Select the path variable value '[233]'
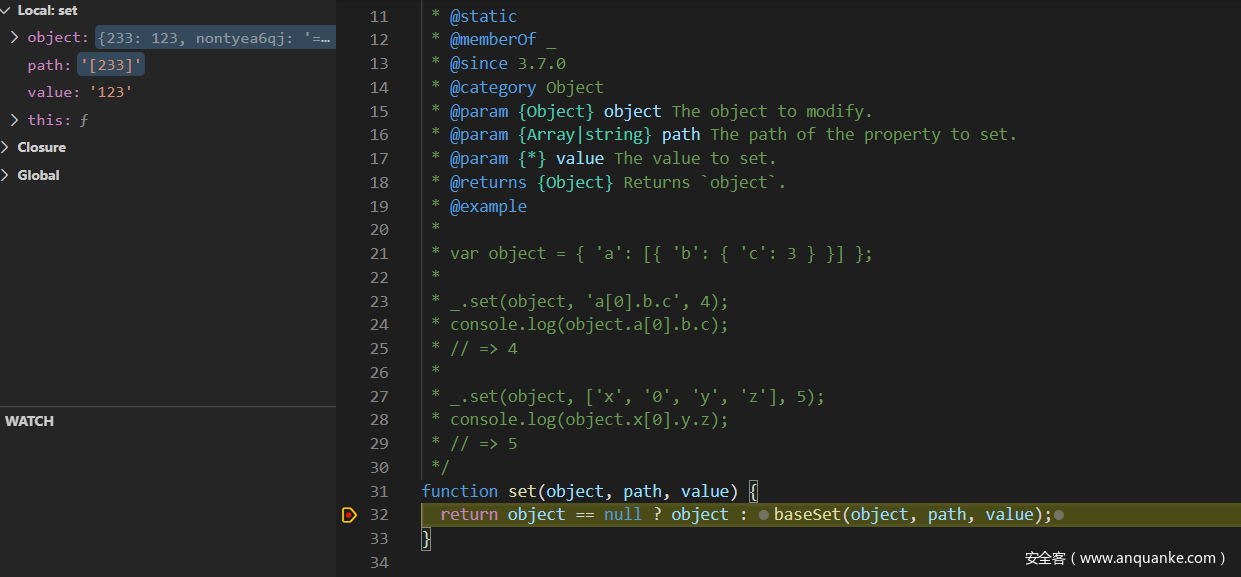The image size is (1241, 577). (x=112, y=65)
